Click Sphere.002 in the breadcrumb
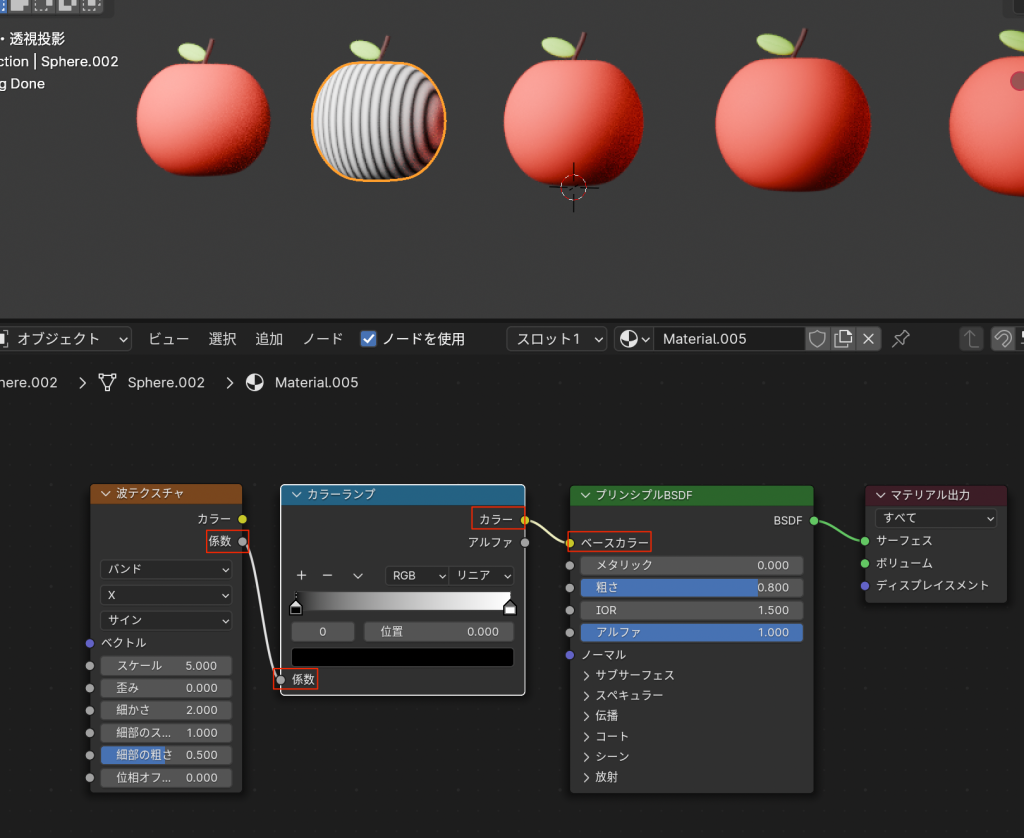Image resolution: width=1024 pixels, height=838 pixels. click(165, 383)
